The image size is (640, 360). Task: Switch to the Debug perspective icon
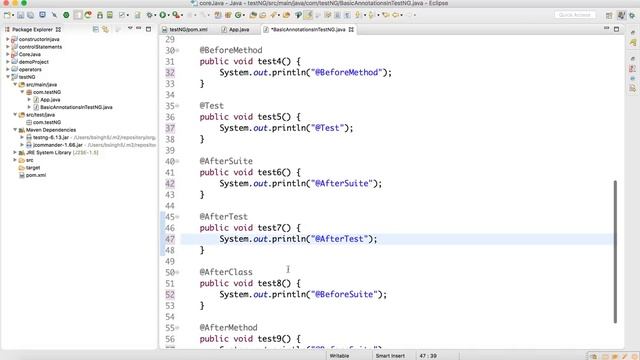[x=632, y=15]
